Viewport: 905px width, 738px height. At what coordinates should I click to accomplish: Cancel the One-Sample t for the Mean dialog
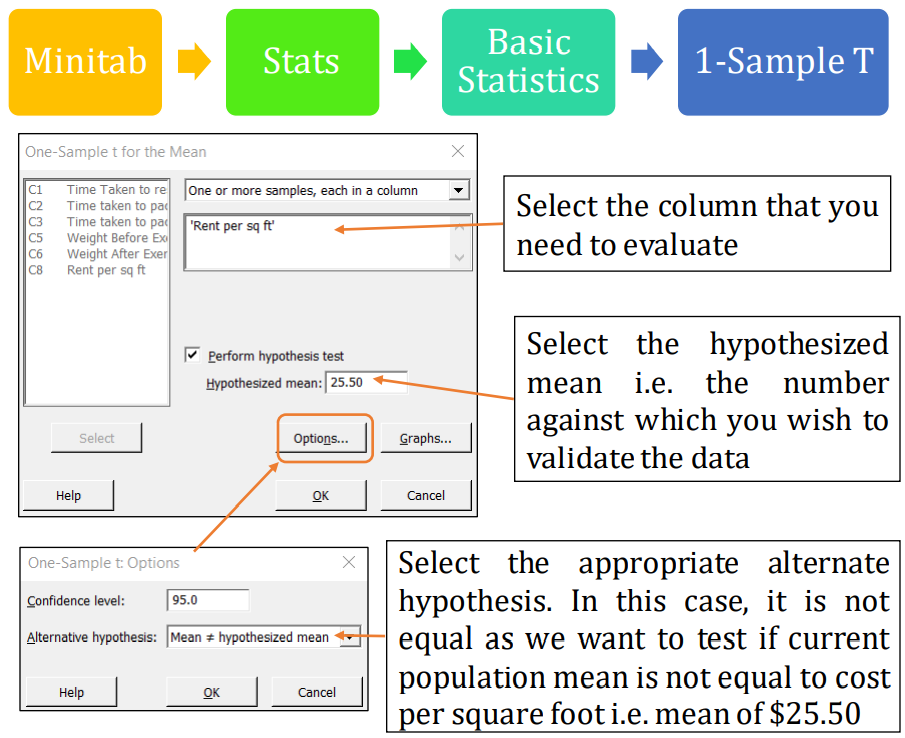tap(426, 495)
